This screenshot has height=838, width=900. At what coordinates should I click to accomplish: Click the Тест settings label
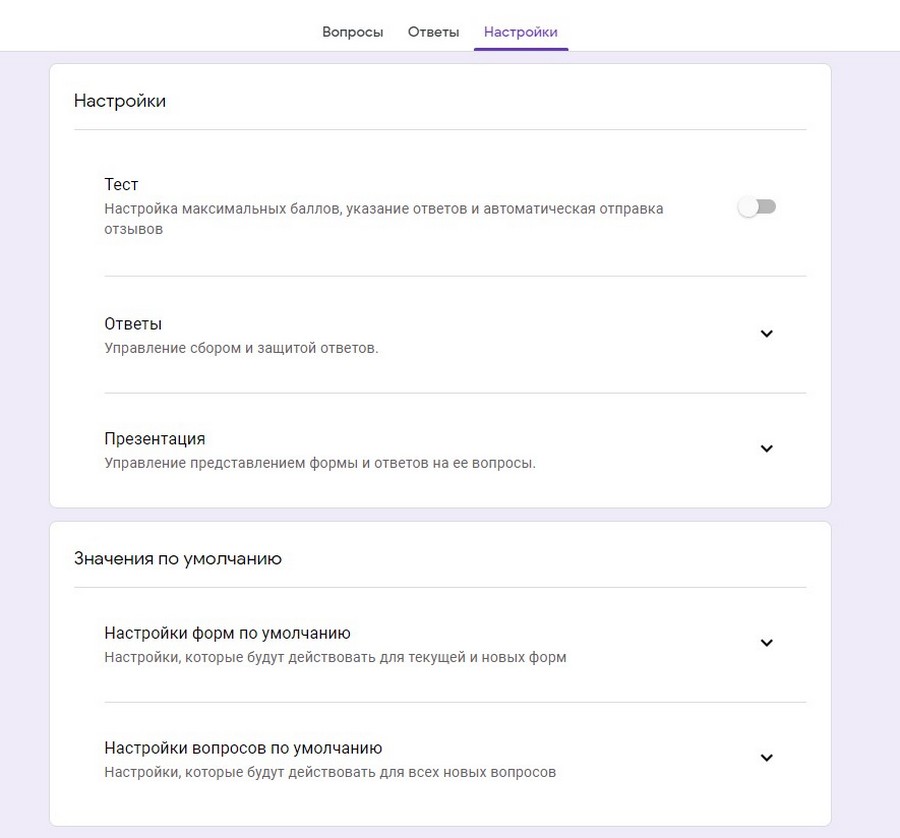tap(121, 185)
